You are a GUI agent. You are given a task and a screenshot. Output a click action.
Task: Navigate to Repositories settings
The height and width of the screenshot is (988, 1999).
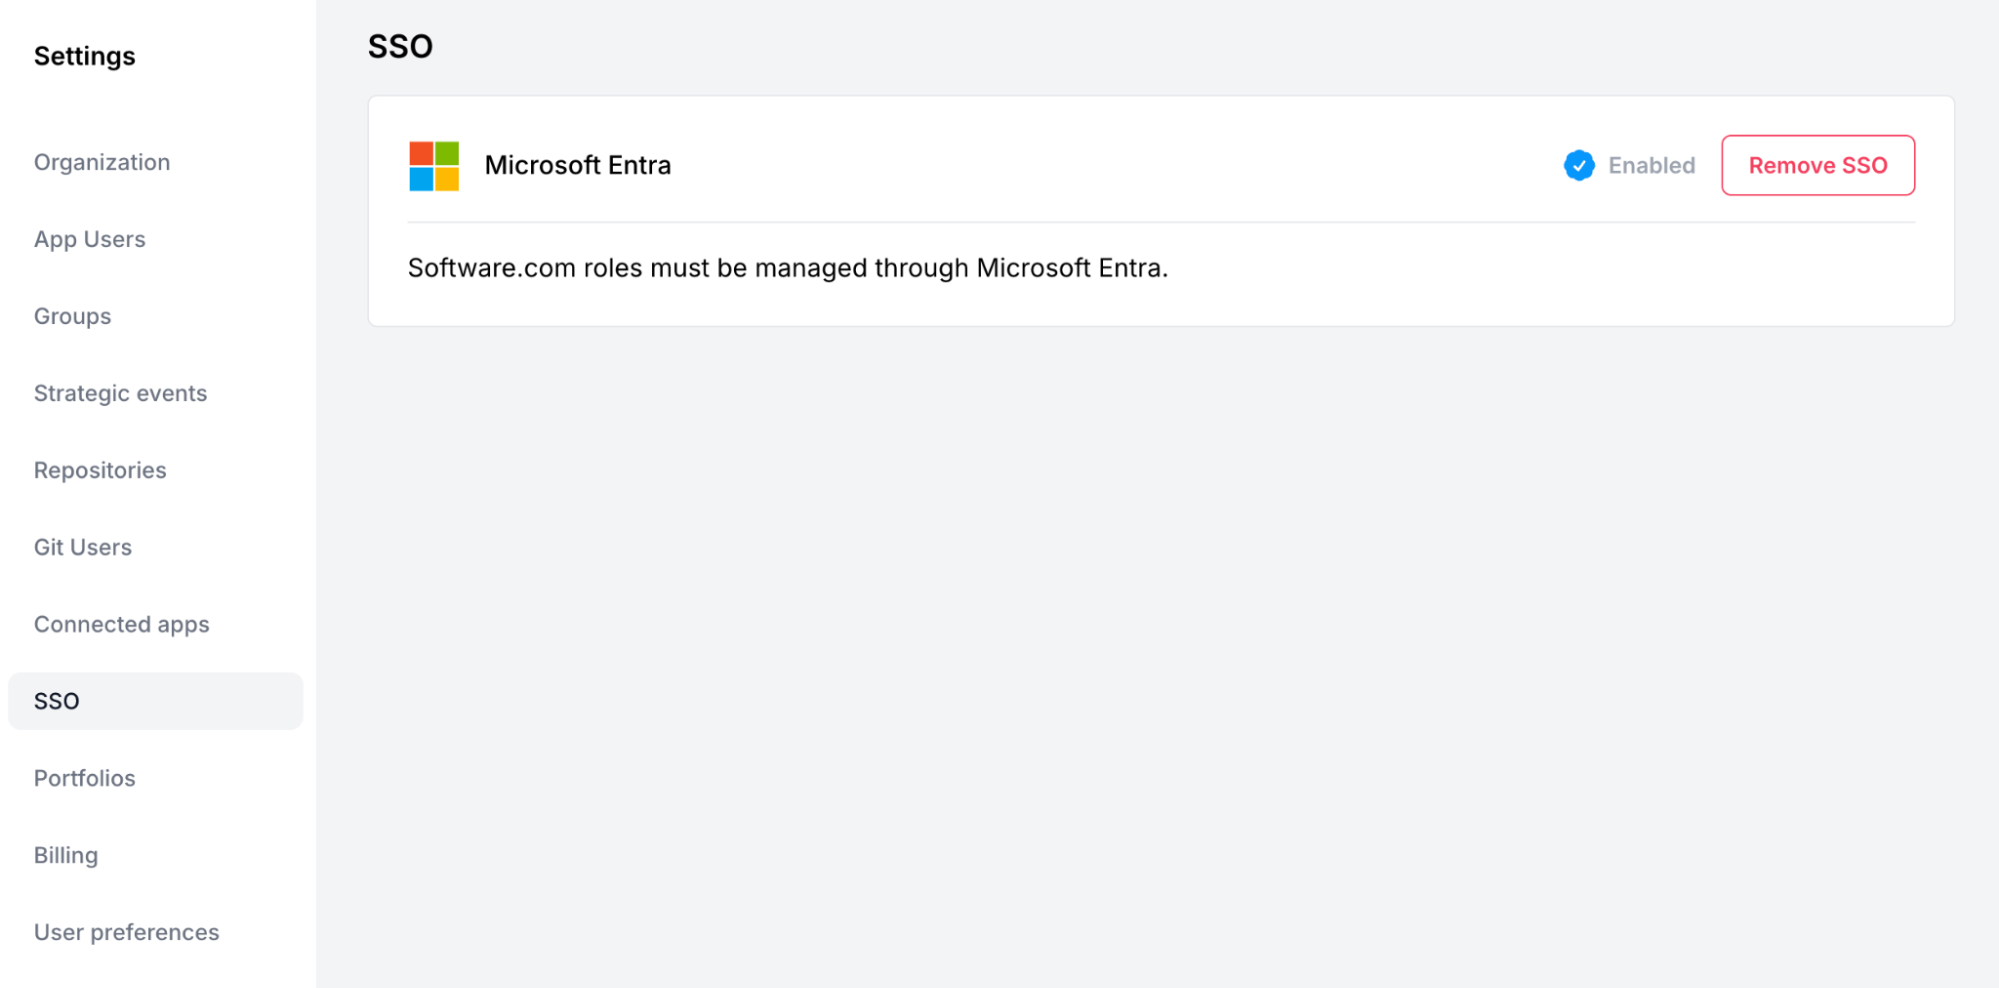(x=100, y=470)
